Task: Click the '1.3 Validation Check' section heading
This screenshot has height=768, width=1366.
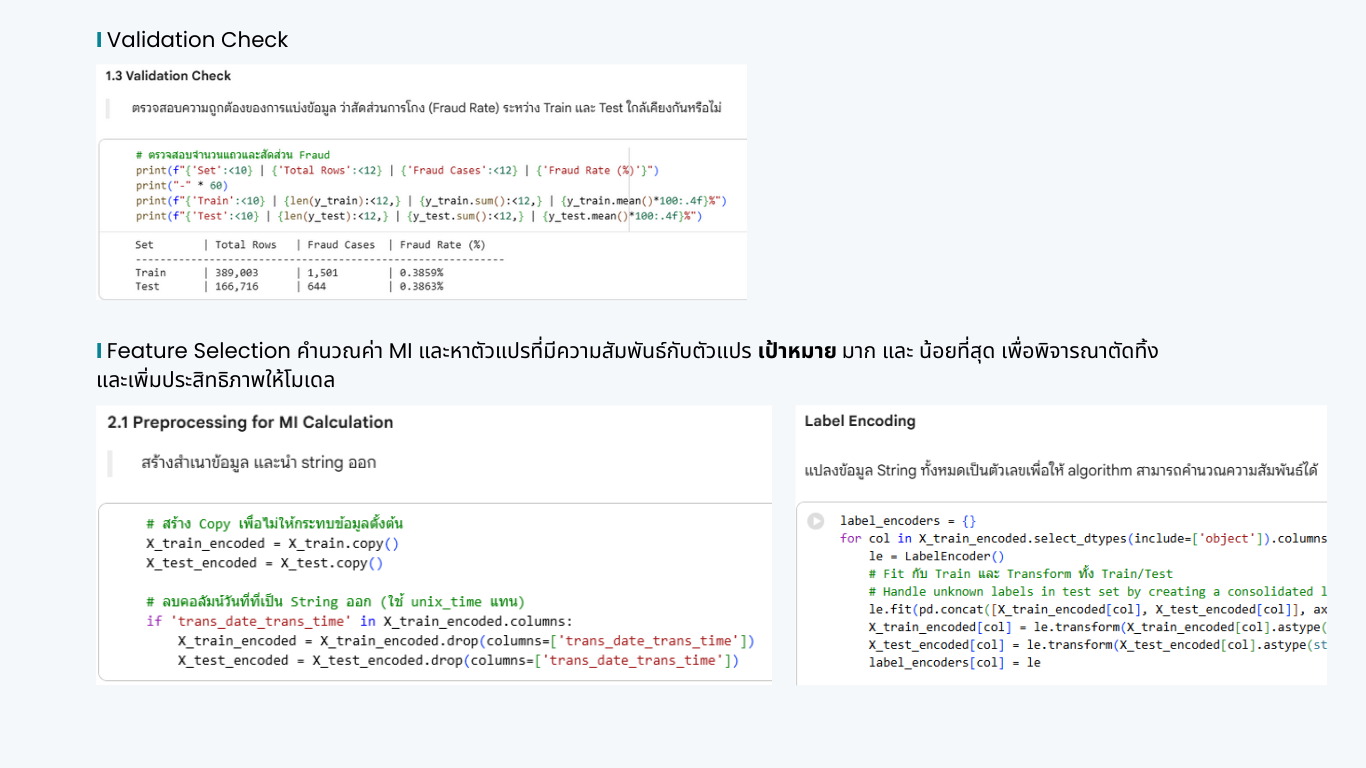Action: [x=168, y=76]
